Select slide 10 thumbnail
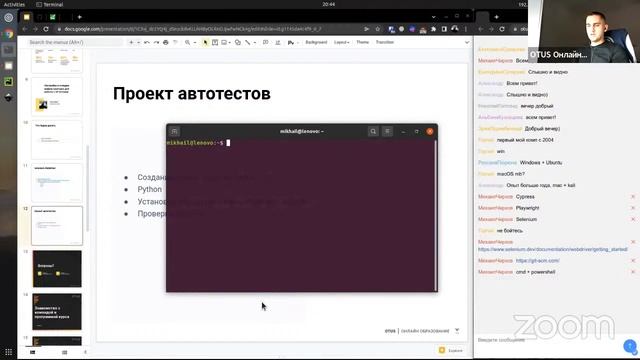This screenshot has height=360, width=640. tap(57, 140)
